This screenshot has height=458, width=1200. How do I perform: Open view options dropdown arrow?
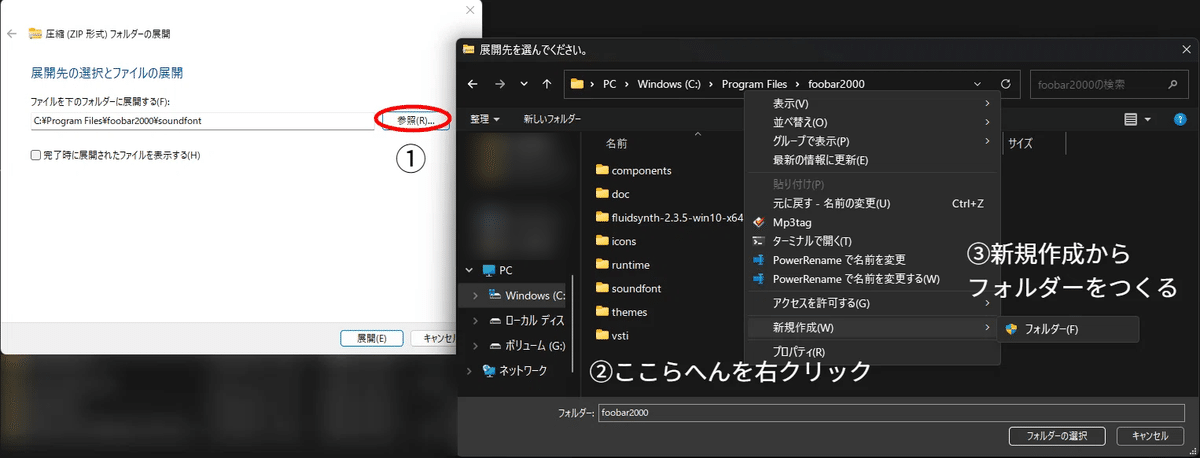coord(1148,119)
